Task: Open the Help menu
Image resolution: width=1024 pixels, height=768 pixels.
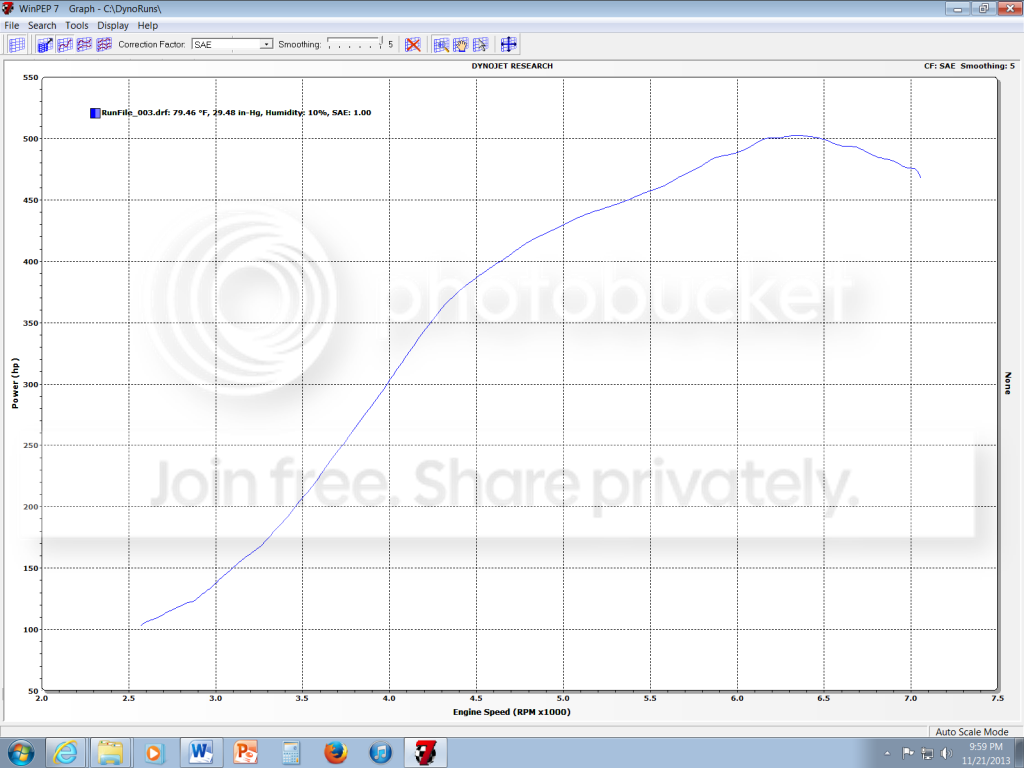Action: [x=148, y=25]
